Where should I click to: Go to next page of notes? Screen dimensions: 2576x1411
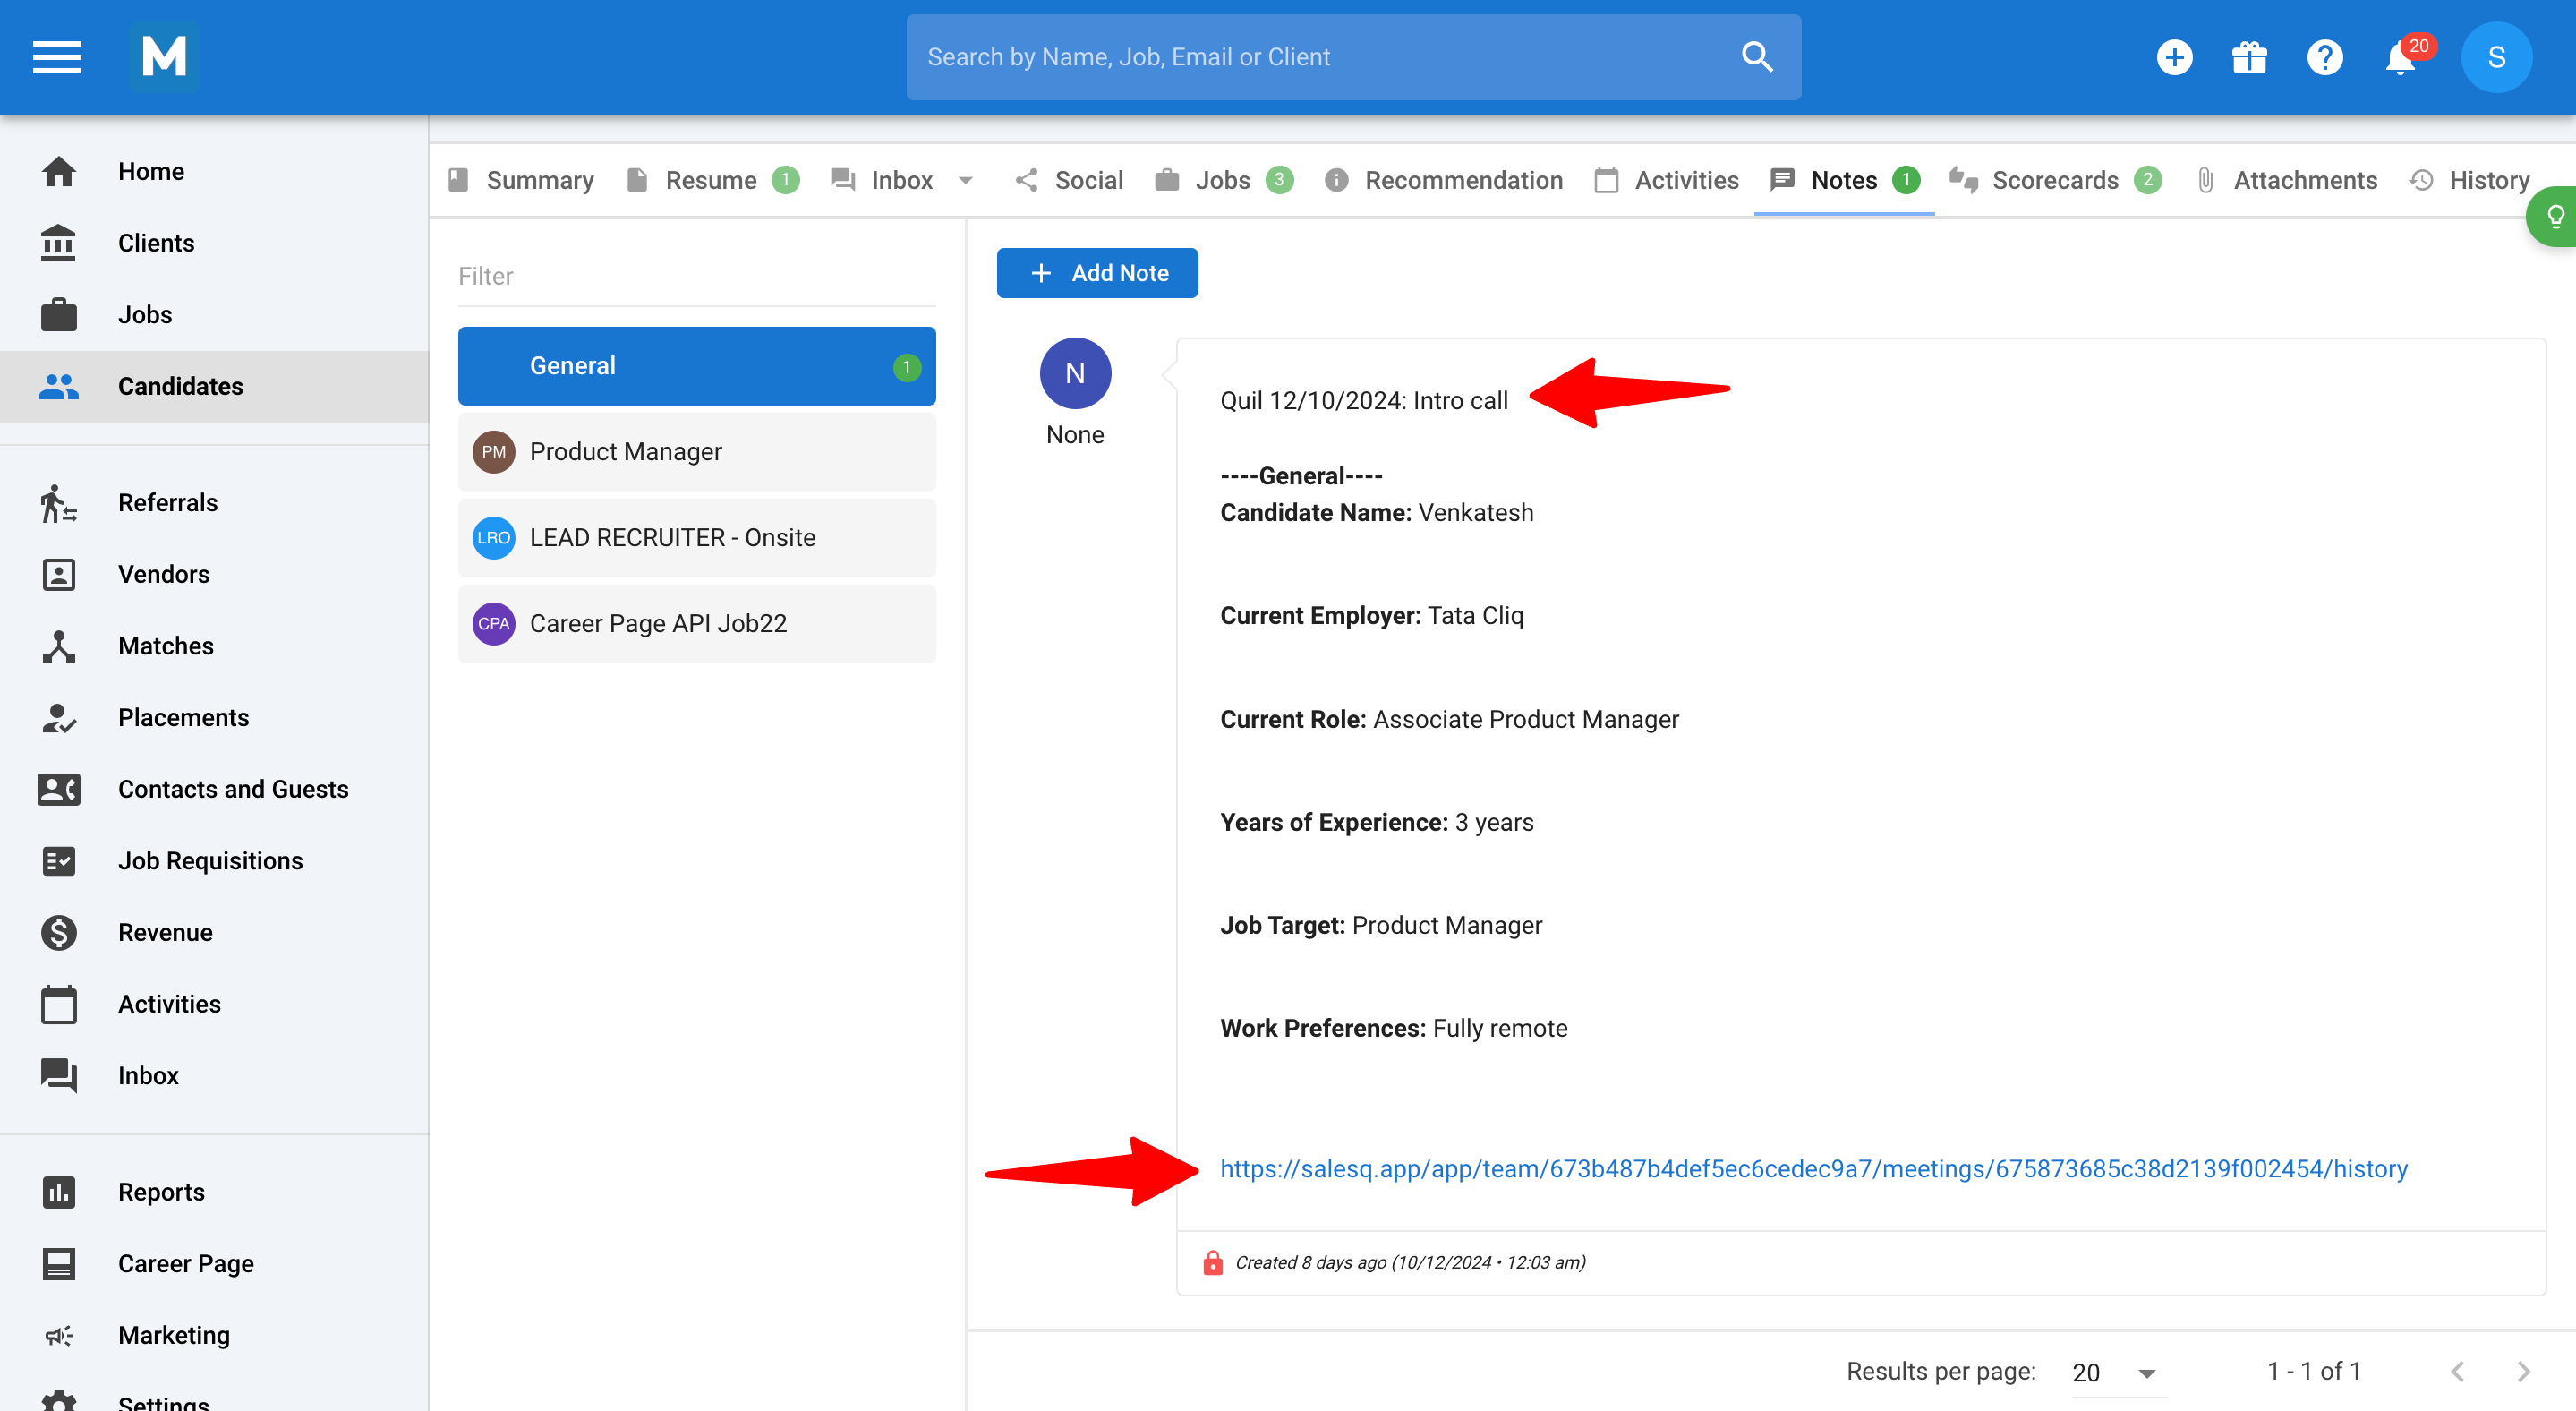point(2524,1371)
